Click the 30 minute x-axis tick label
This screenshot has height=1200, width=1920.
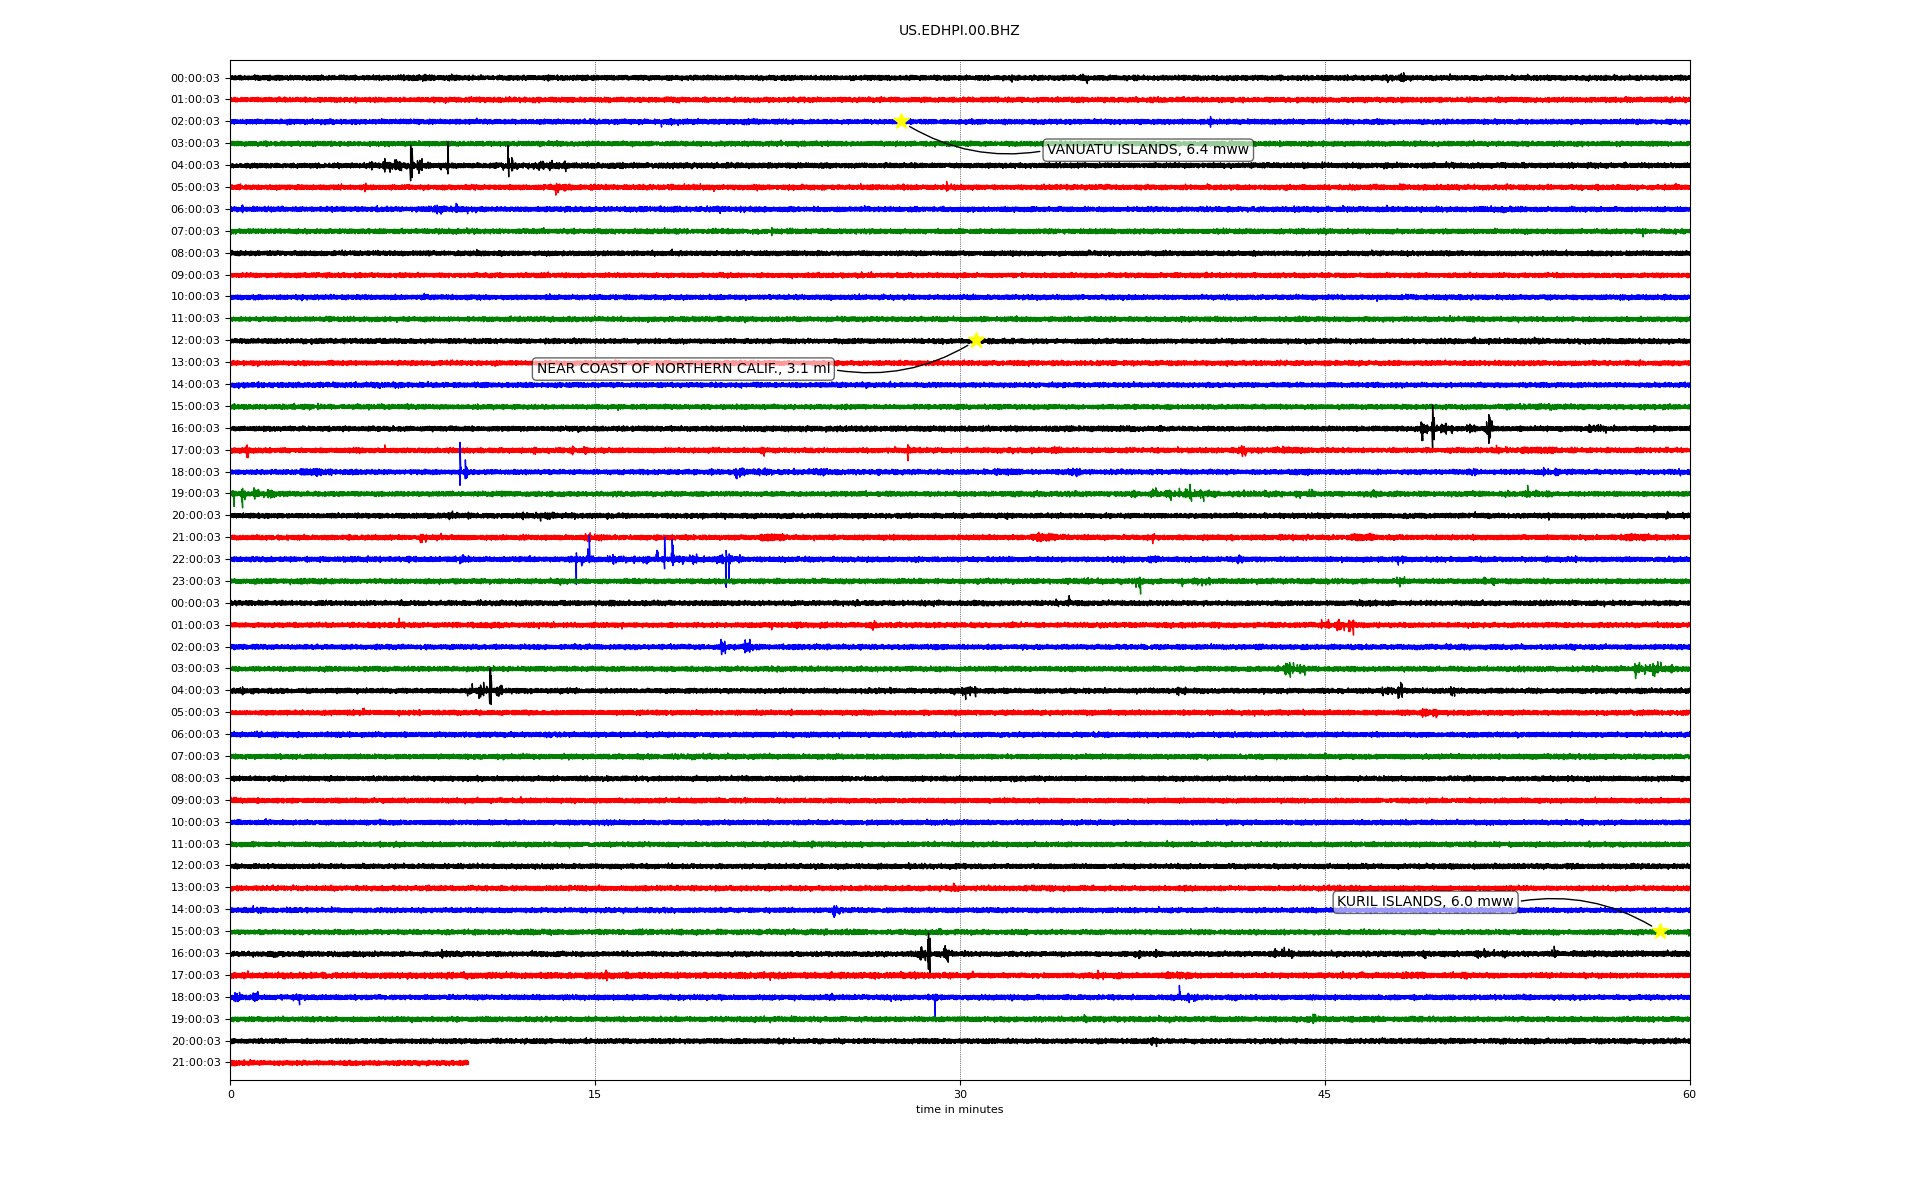point(960,1094)
